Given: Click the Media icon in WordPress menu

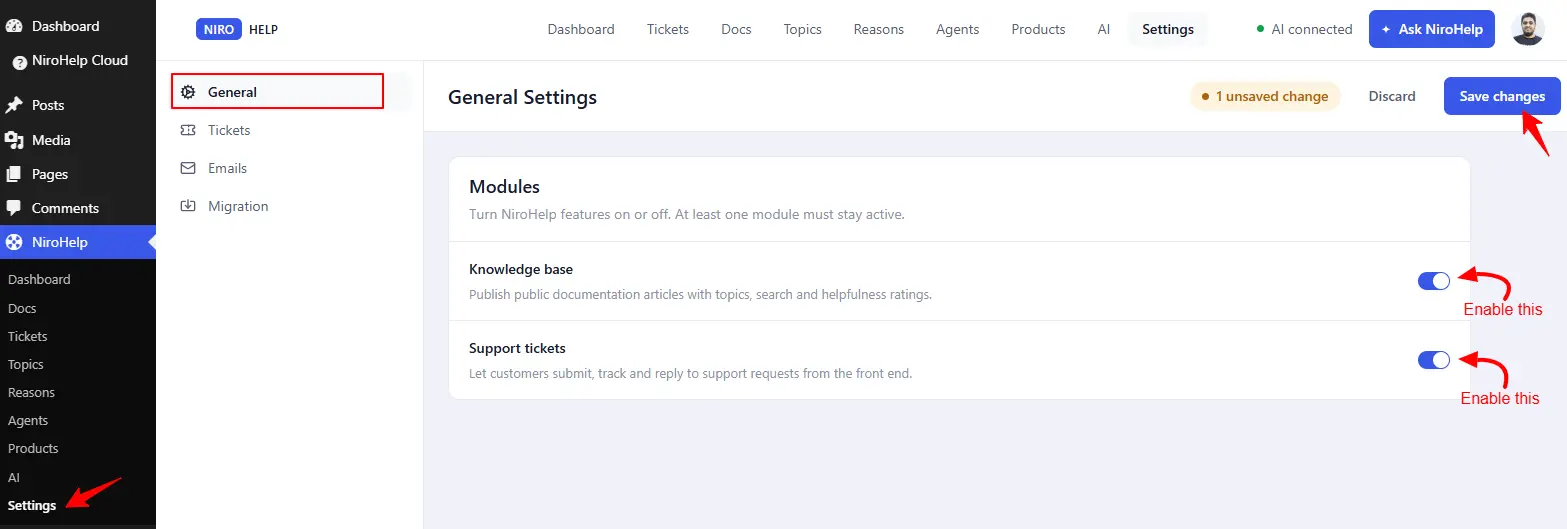Looking at the screenshot, I should point(14,140).
